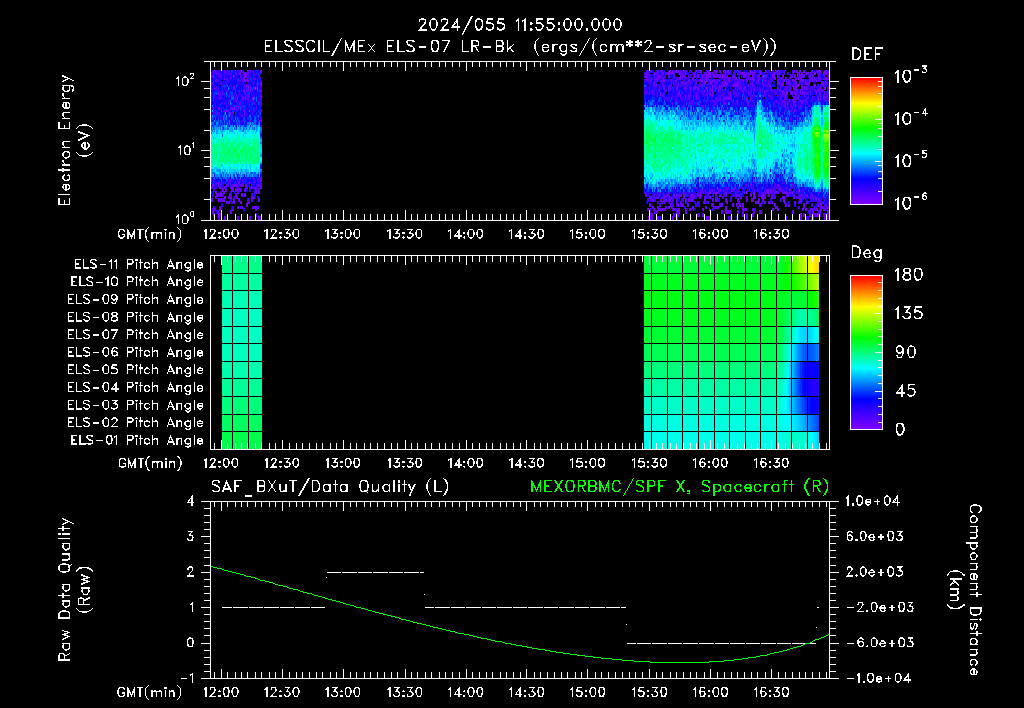Click the Deg pitch angle color bar
Image resolution: width=1024 pixels, height=708 pixels.
point(866,353)
